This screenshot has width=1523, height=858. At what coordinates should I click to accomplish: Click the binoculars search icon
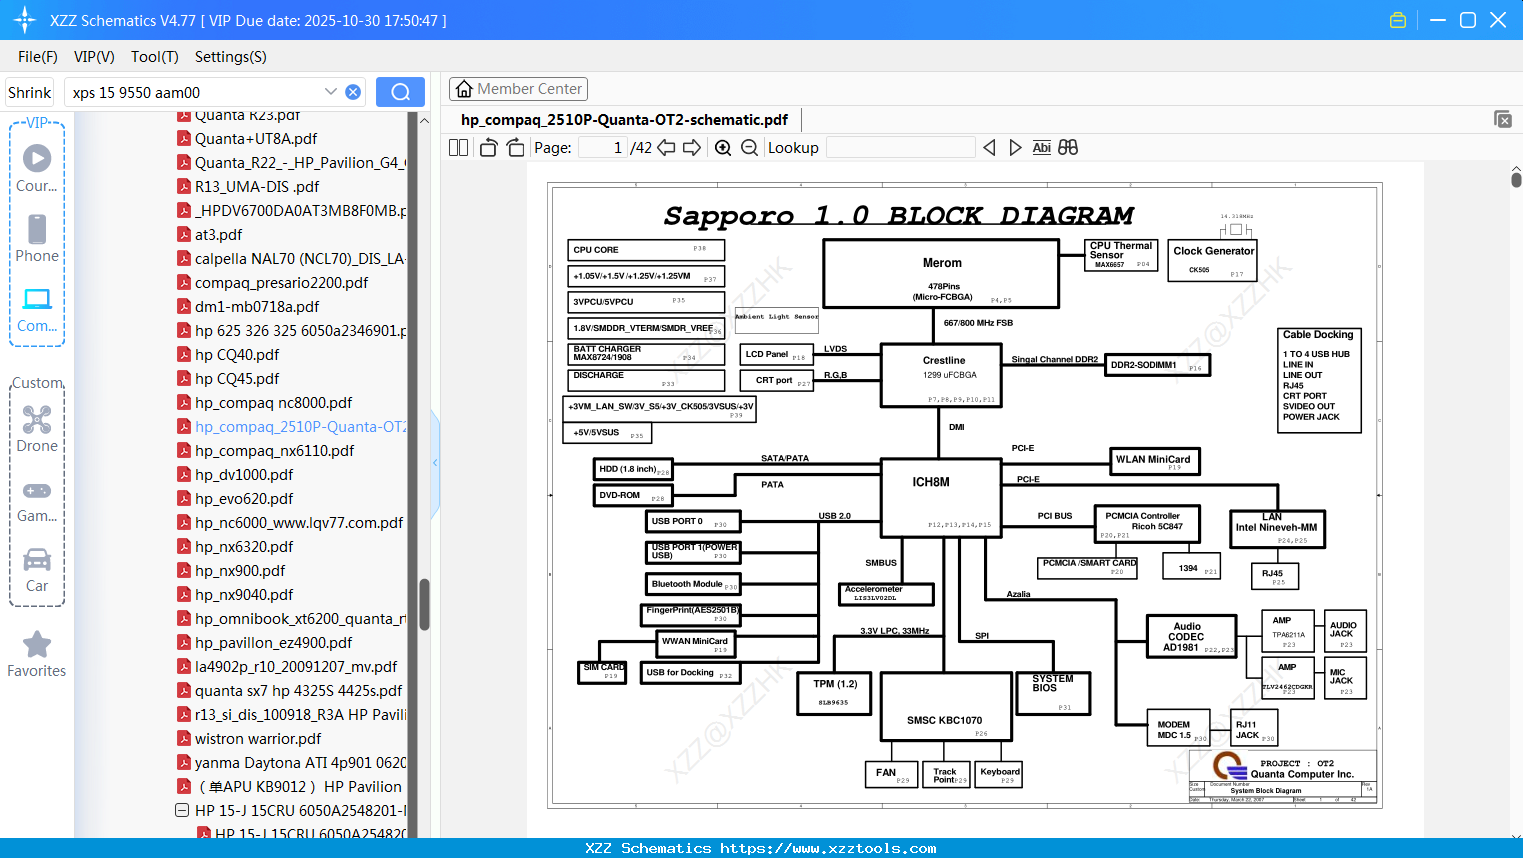(1068, 148)
